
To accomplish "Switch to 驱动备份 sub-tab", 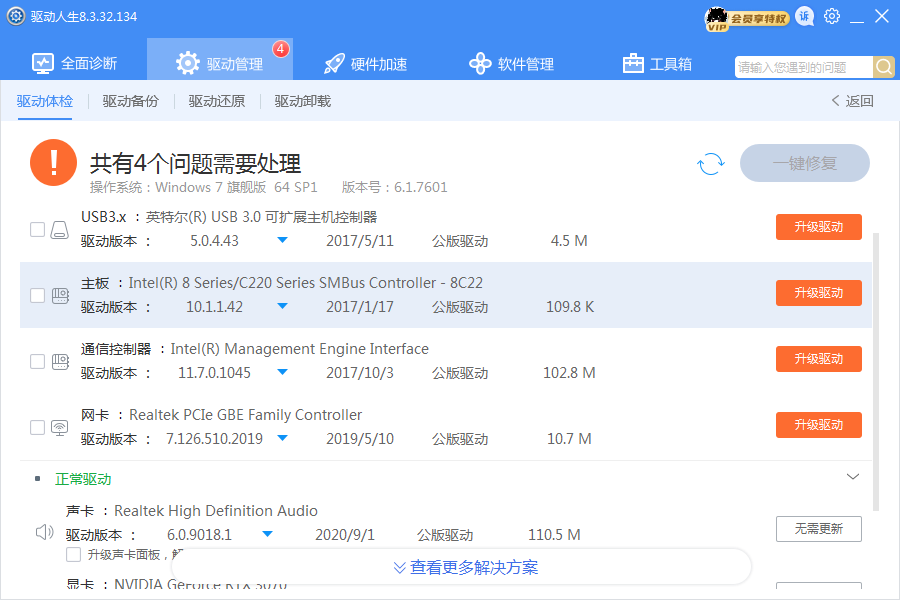I will pos(130,101).
